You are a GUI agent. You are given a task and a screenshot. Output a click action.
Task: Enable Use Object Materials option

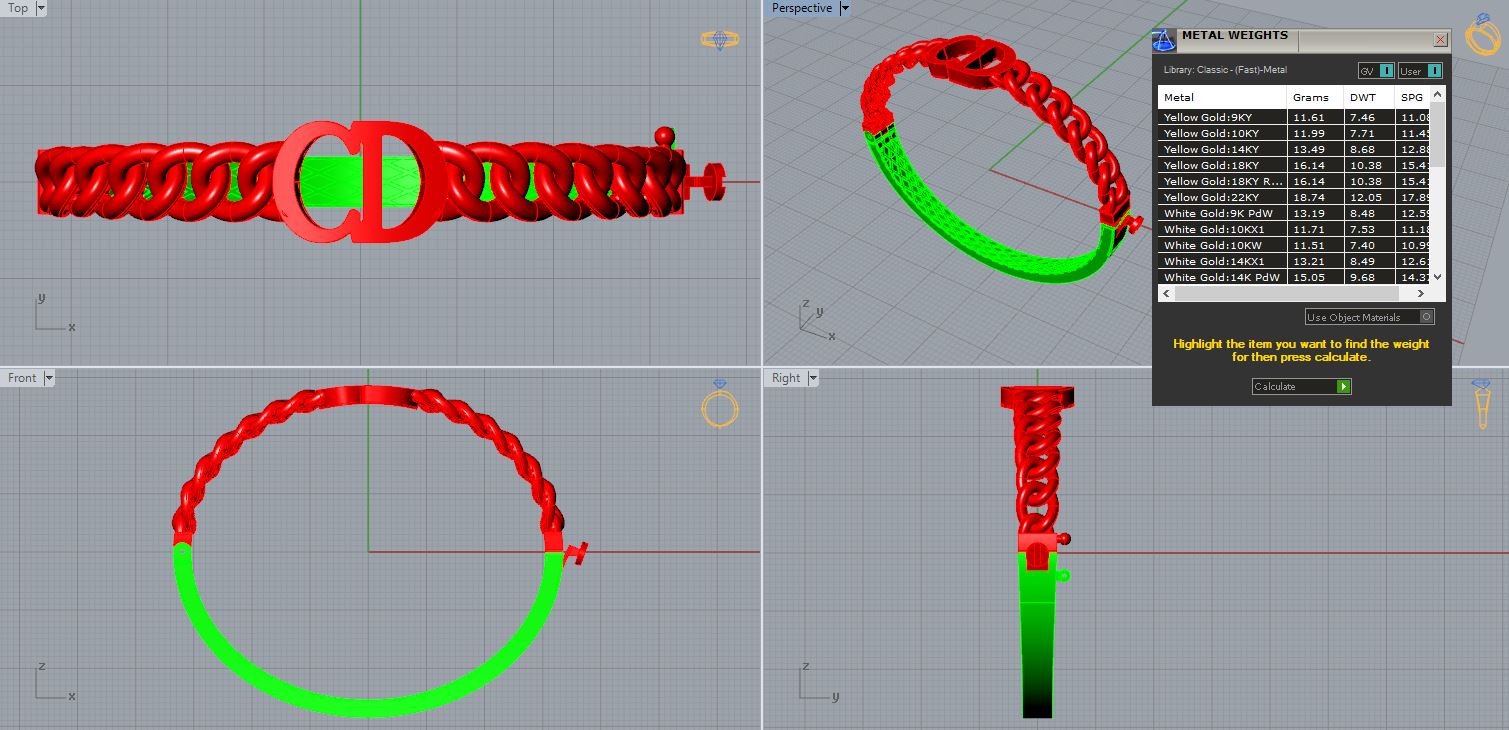(x=1369, y=317)
